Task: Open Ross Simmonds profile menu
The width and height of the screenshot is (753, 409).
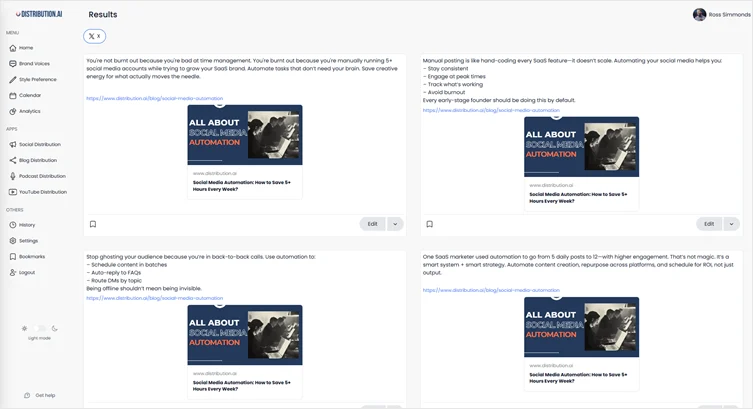Action: [x=719, y=14]
